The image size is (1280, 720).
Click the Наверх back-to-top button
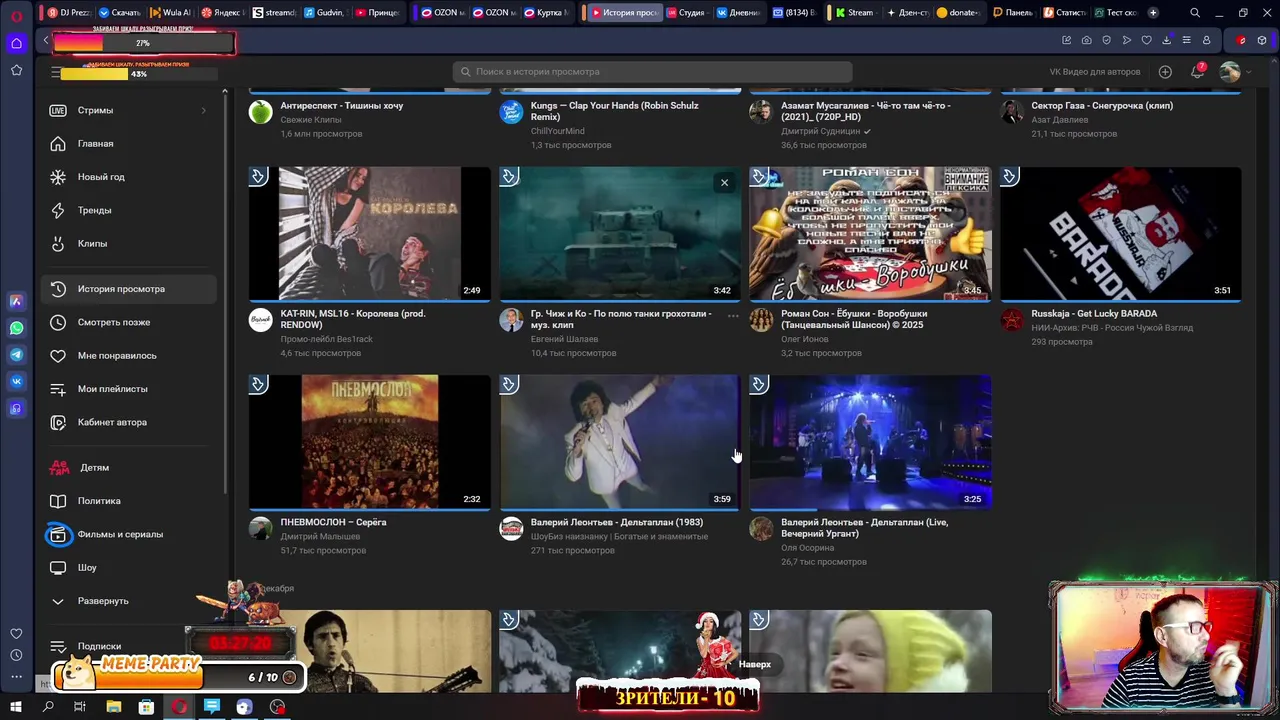[755, 664]
